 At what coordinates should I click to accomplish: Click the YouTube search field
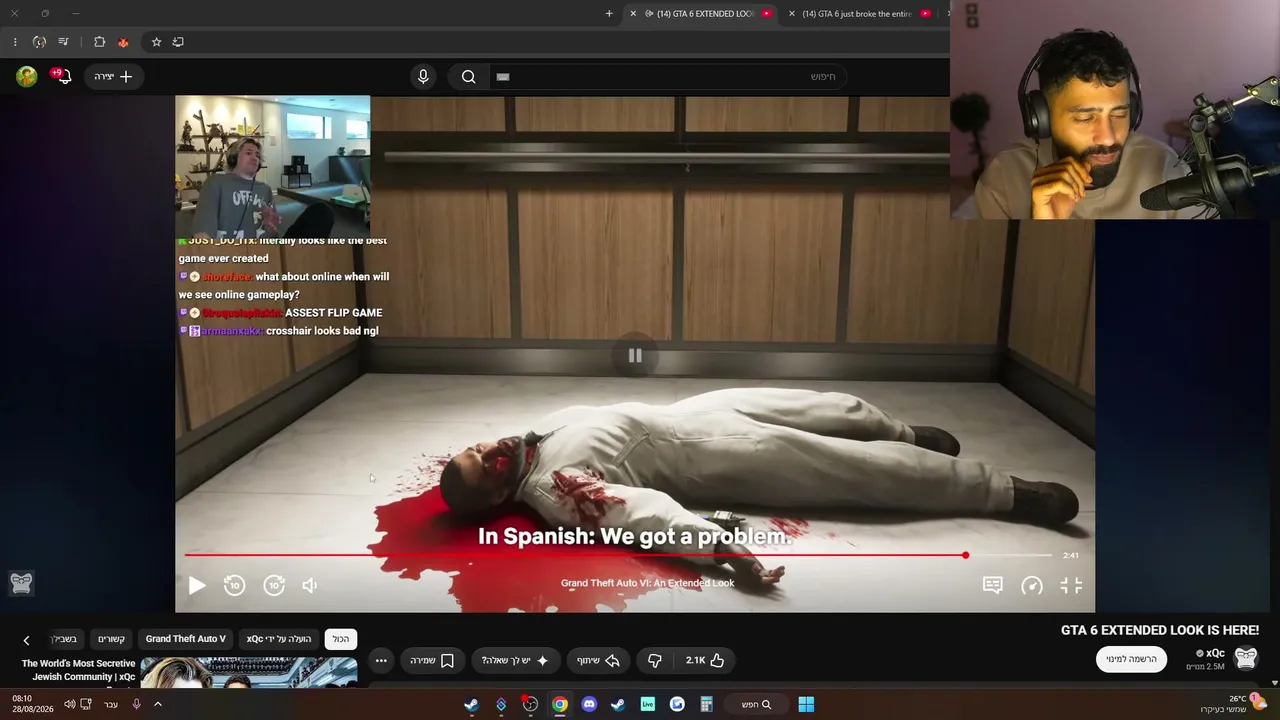666,77
